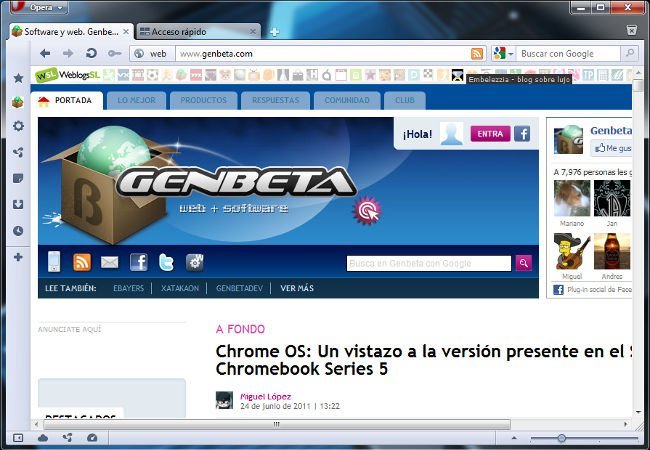This screenshot has width=650, height=450.
Task: Open the PRODUCTOS tab
Action: point(204,100)
